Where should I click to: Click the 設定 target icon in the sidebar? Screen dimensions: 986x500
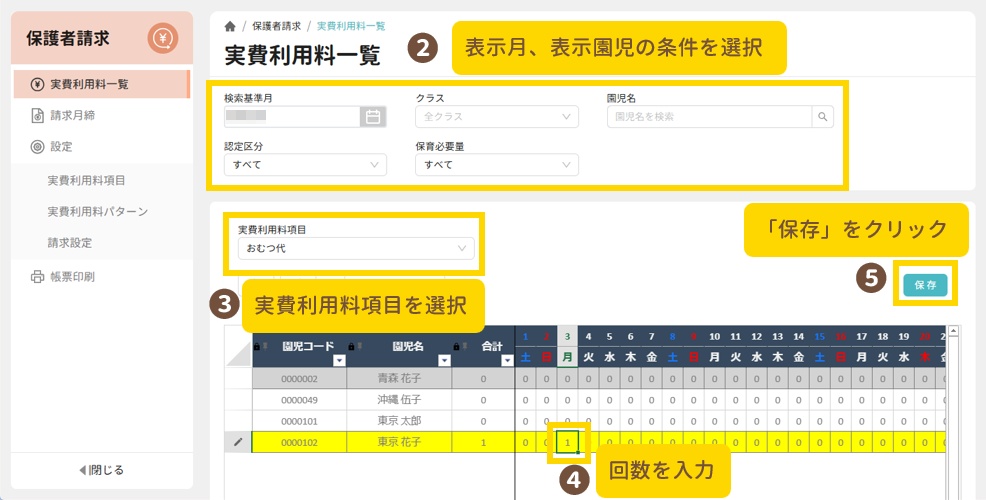click(37, 146)
